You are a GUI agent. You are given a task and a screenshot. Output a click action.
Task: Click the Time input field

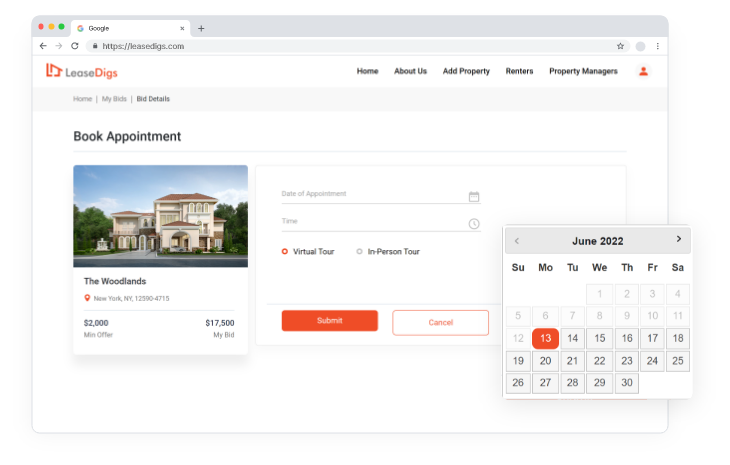click(x=381, y=222)
